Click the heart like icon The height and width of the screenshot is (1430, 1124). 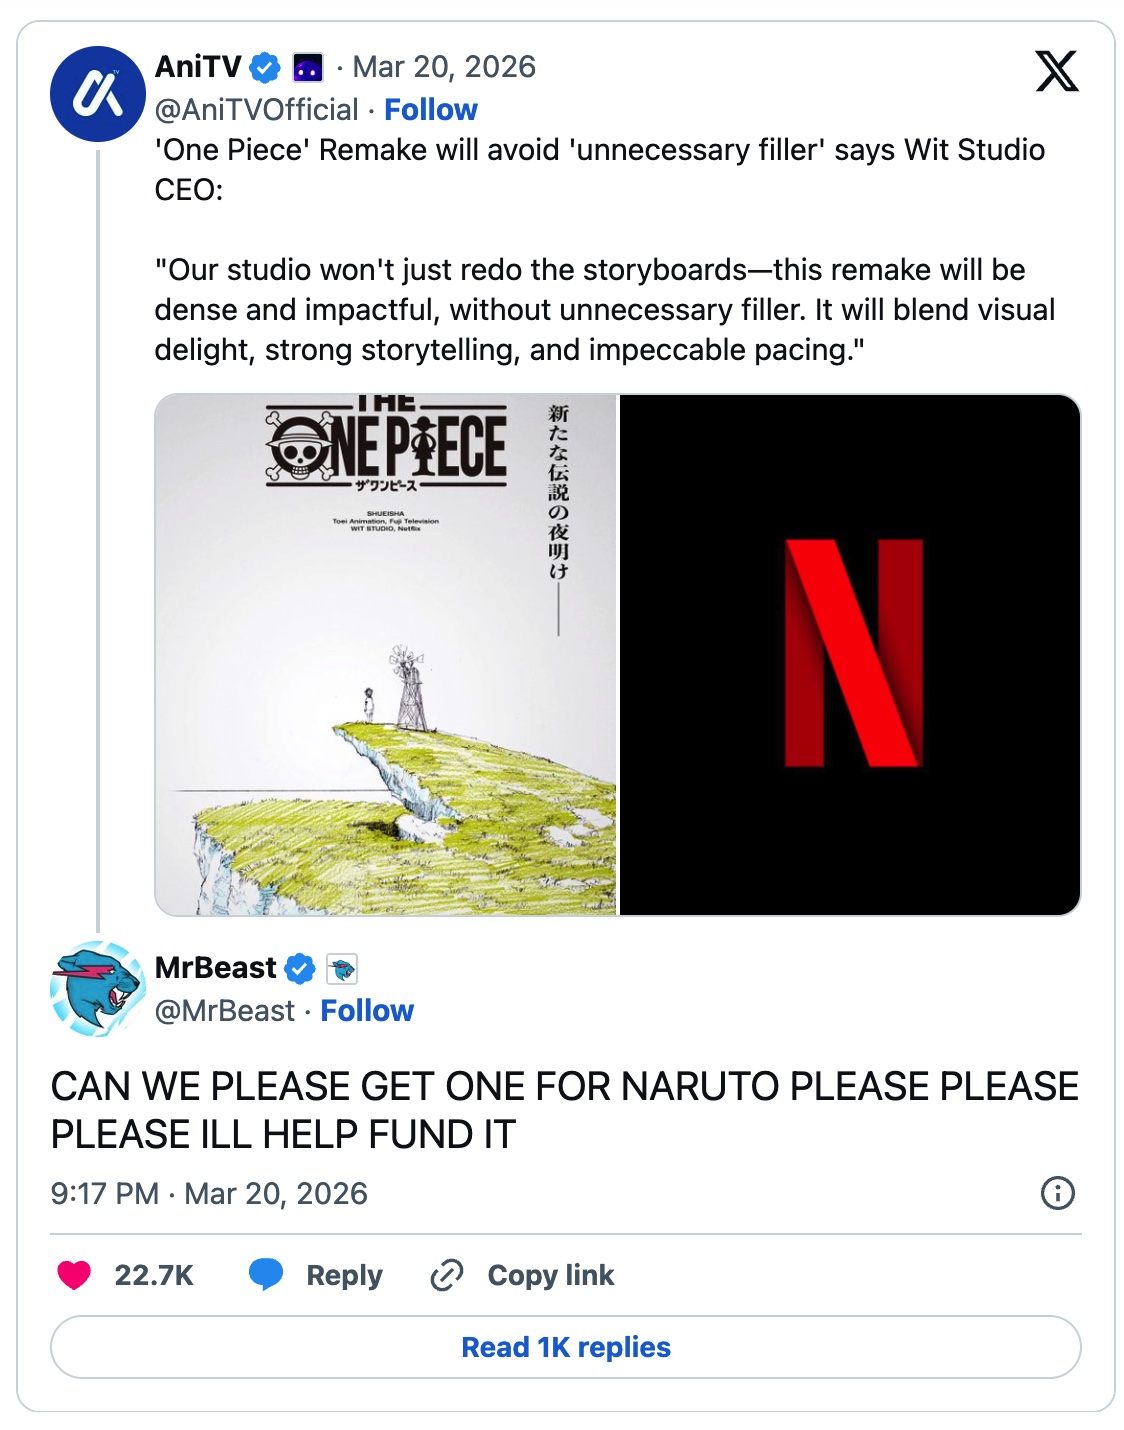pos(74,1275)
